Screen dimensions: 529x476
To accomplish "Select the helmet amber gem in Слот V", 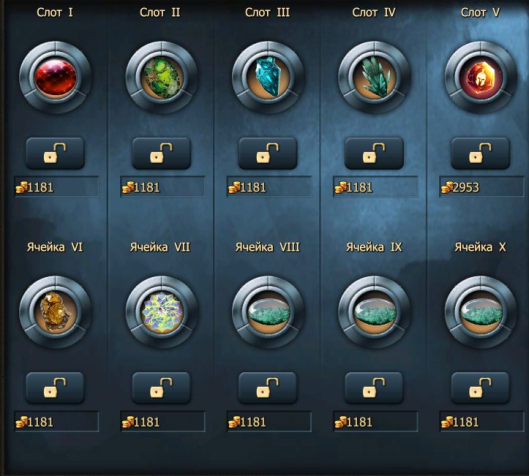I will click(480, 78).
